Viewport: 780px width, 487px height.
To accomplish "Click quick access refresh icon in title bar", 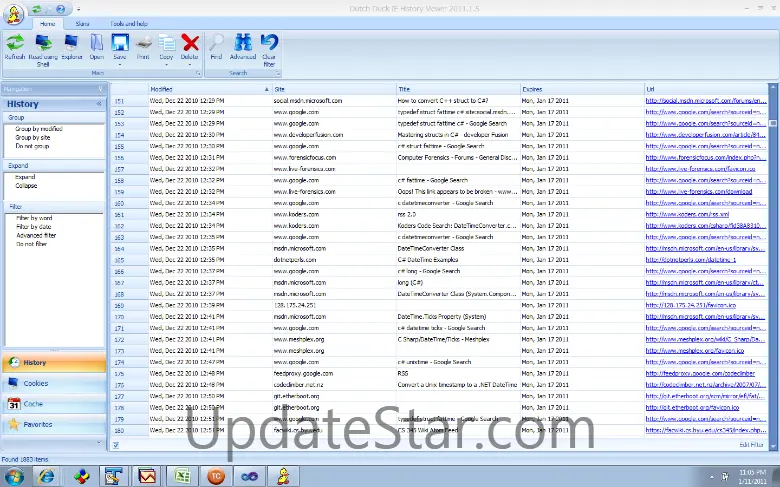I will [x=36, y=9].
